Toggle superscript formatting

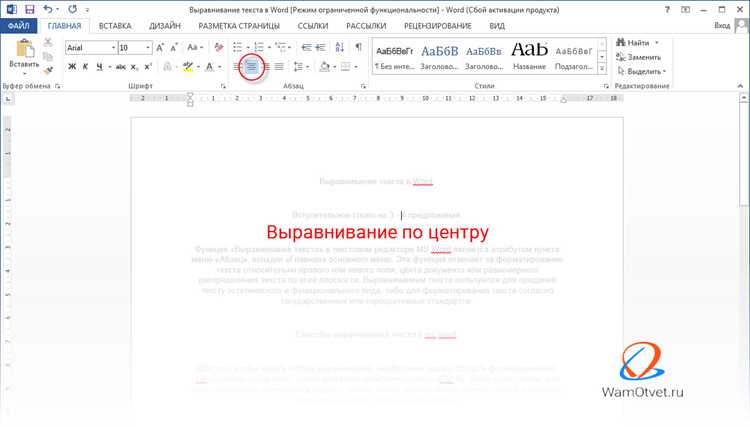click(148, 67)
